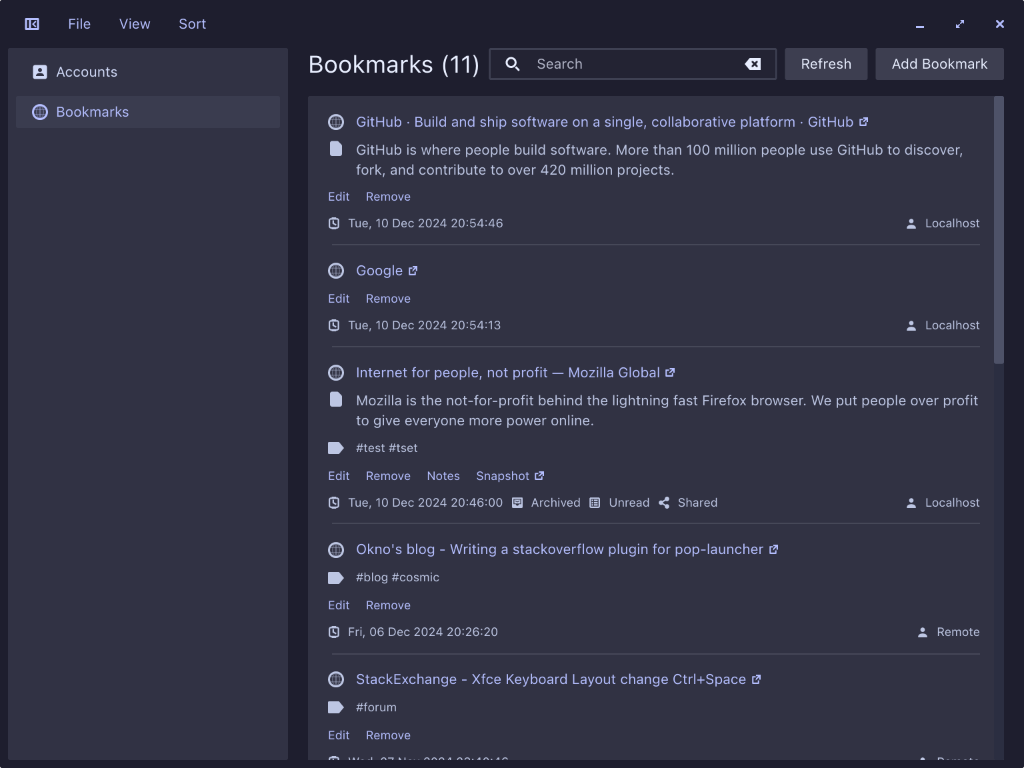Click the Localhost user icon on GitHub row
Screen dimensions: 1024x768
[x=911, y=224]
